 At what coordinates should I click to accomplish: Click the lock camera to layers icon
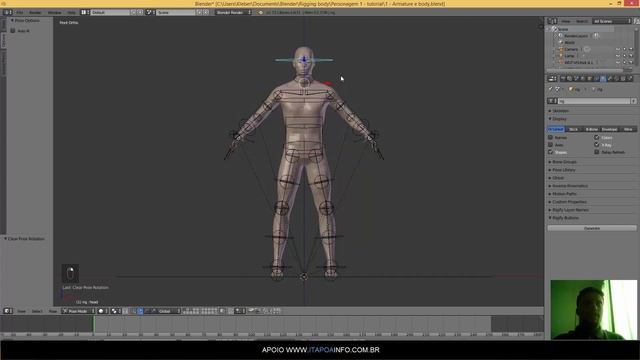[x=222, y=311]
